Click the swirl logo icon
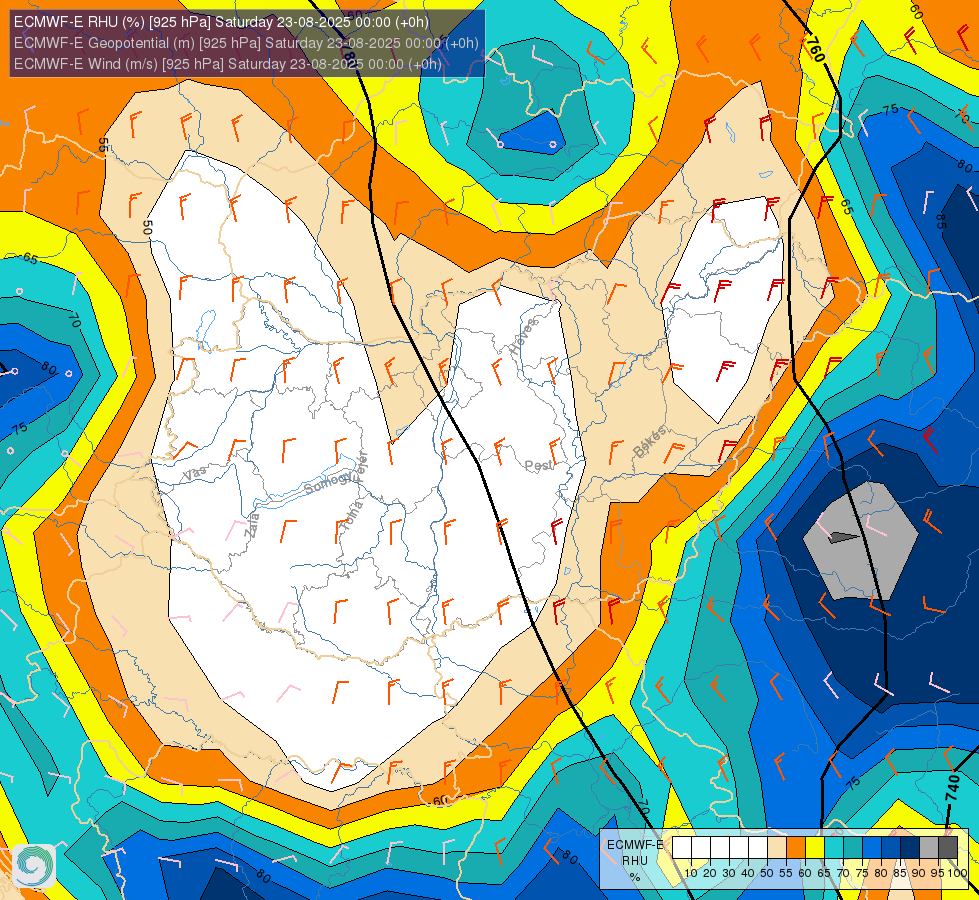This screenshot has width=979, height=900. 34,865
